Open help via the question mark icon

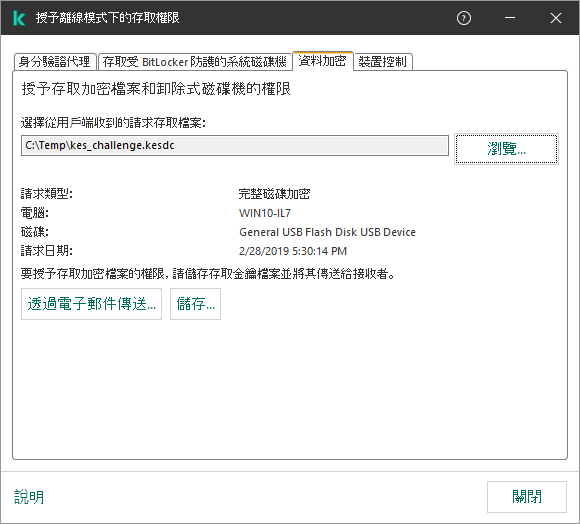[x=464, y=18]
